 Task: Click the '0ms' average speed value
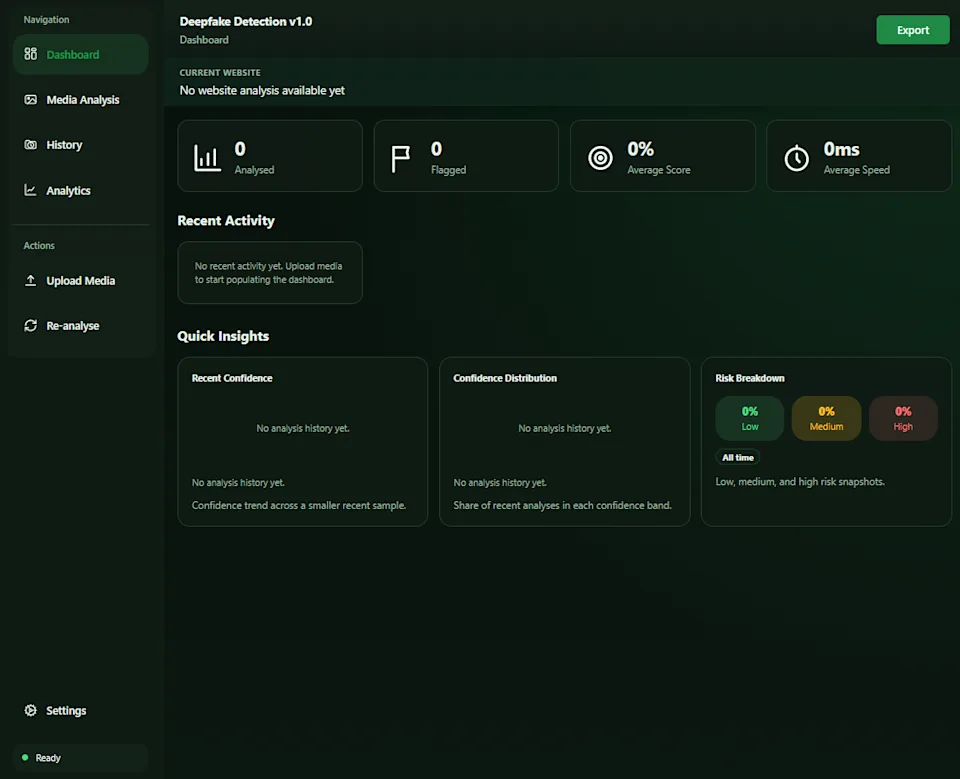point(841,149)
